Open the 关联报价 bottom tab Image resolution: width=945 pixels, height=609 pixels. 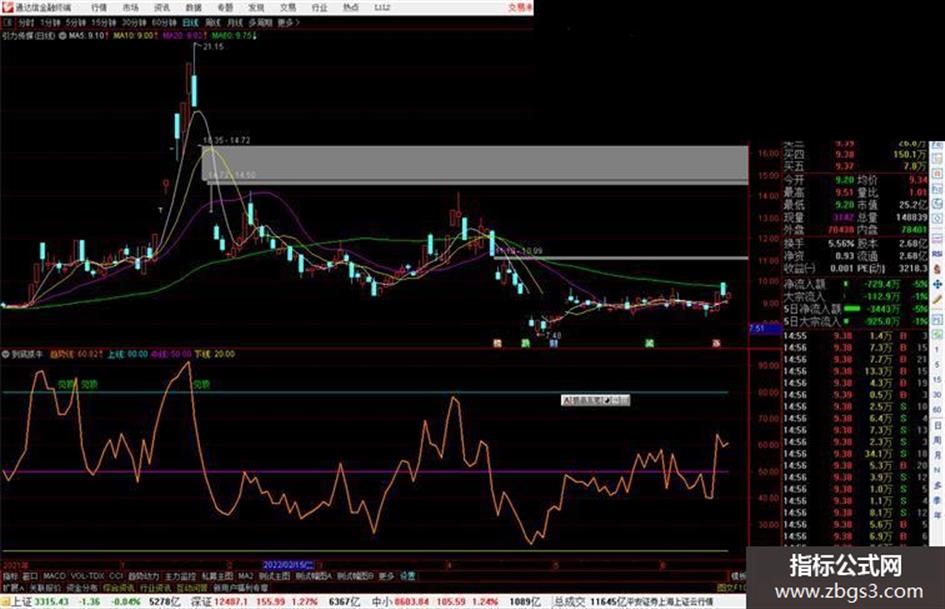pos(45,587)
